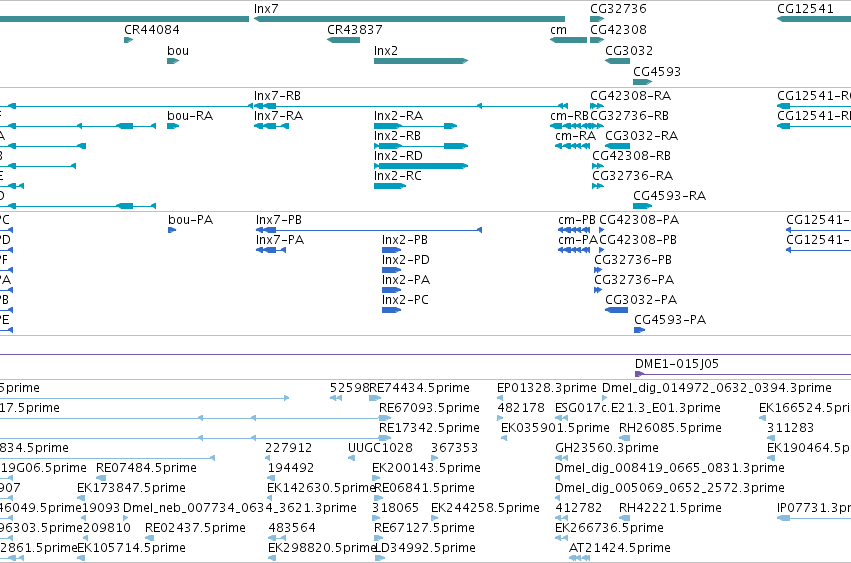Select the cm-PB protein label

point(576,220)
